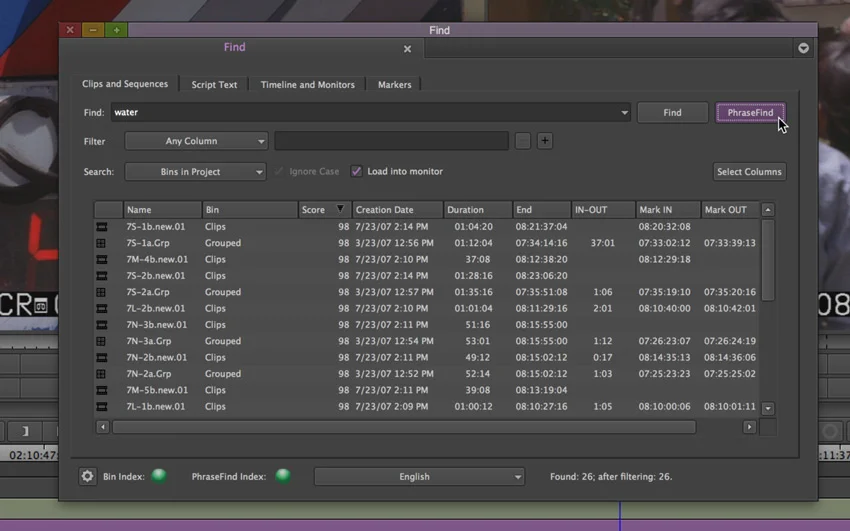Toggle the Ignore Case checkbox

tap(279, 171)
